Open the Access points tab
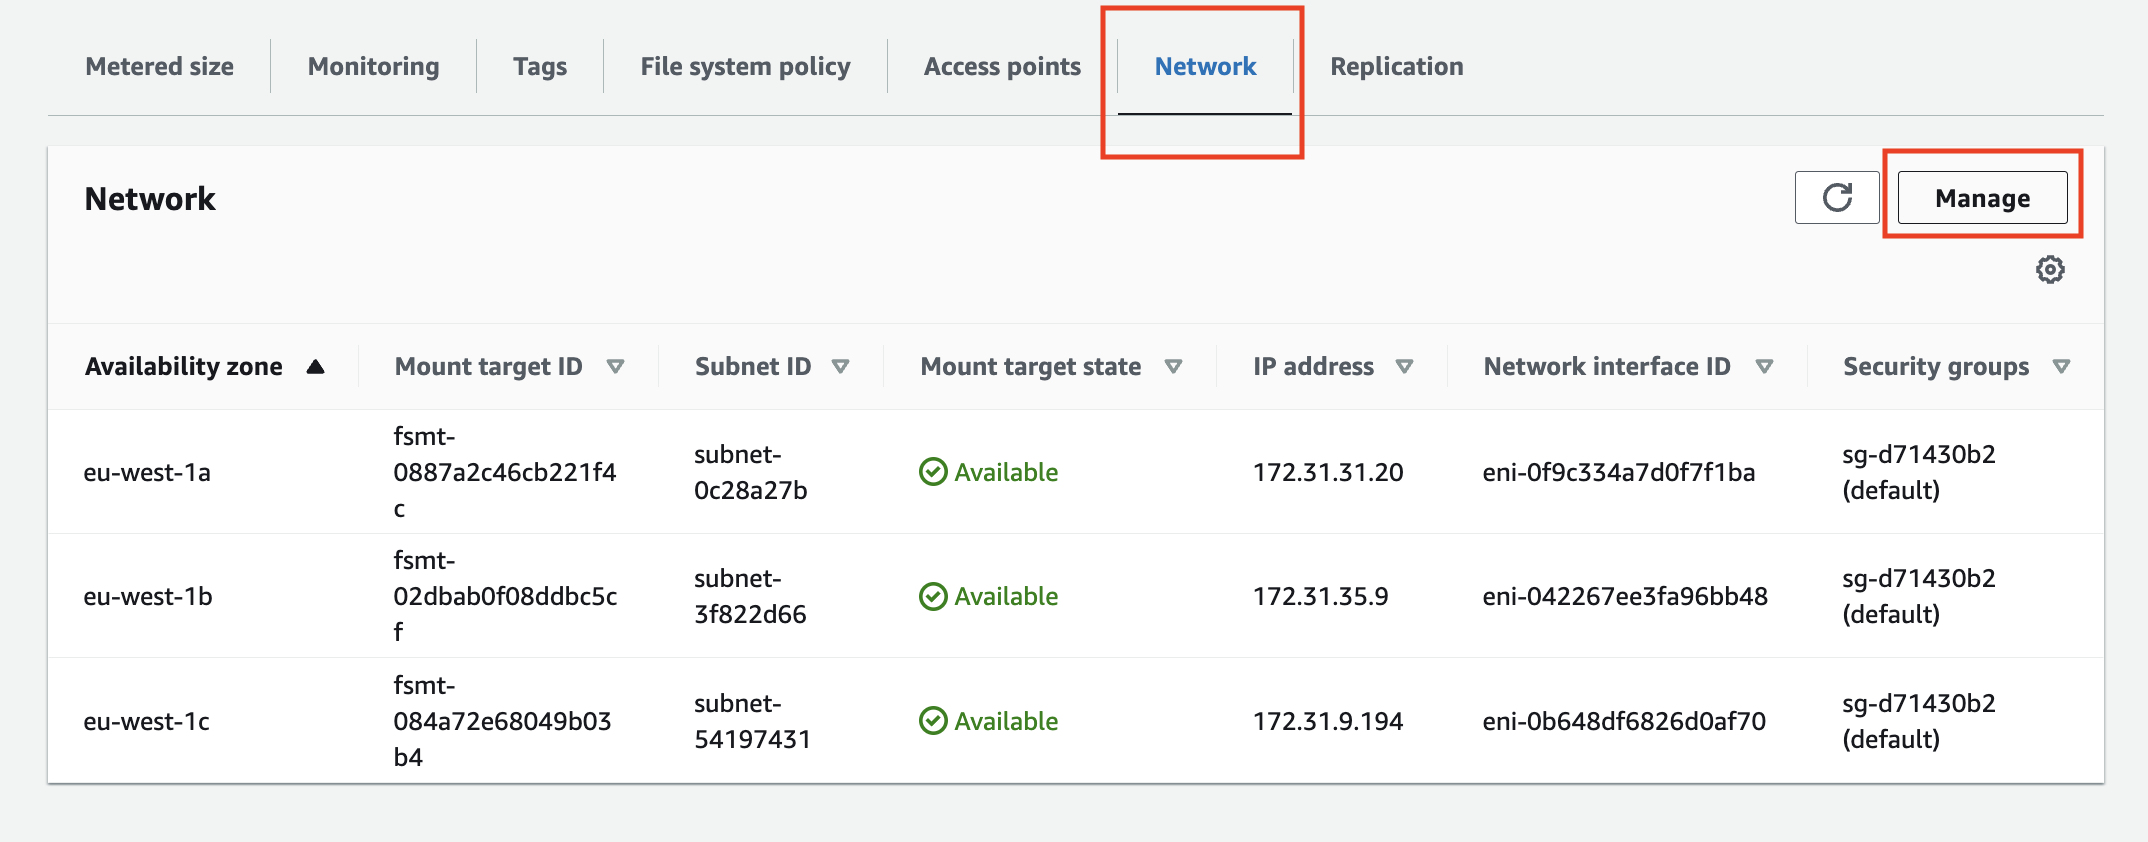Viewport: 2148px width, 842px height. point(1002,67)
